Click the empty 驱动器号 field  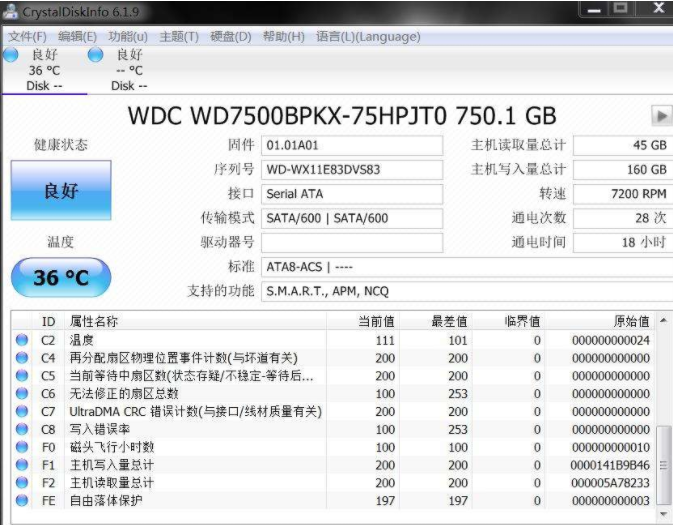352,243
